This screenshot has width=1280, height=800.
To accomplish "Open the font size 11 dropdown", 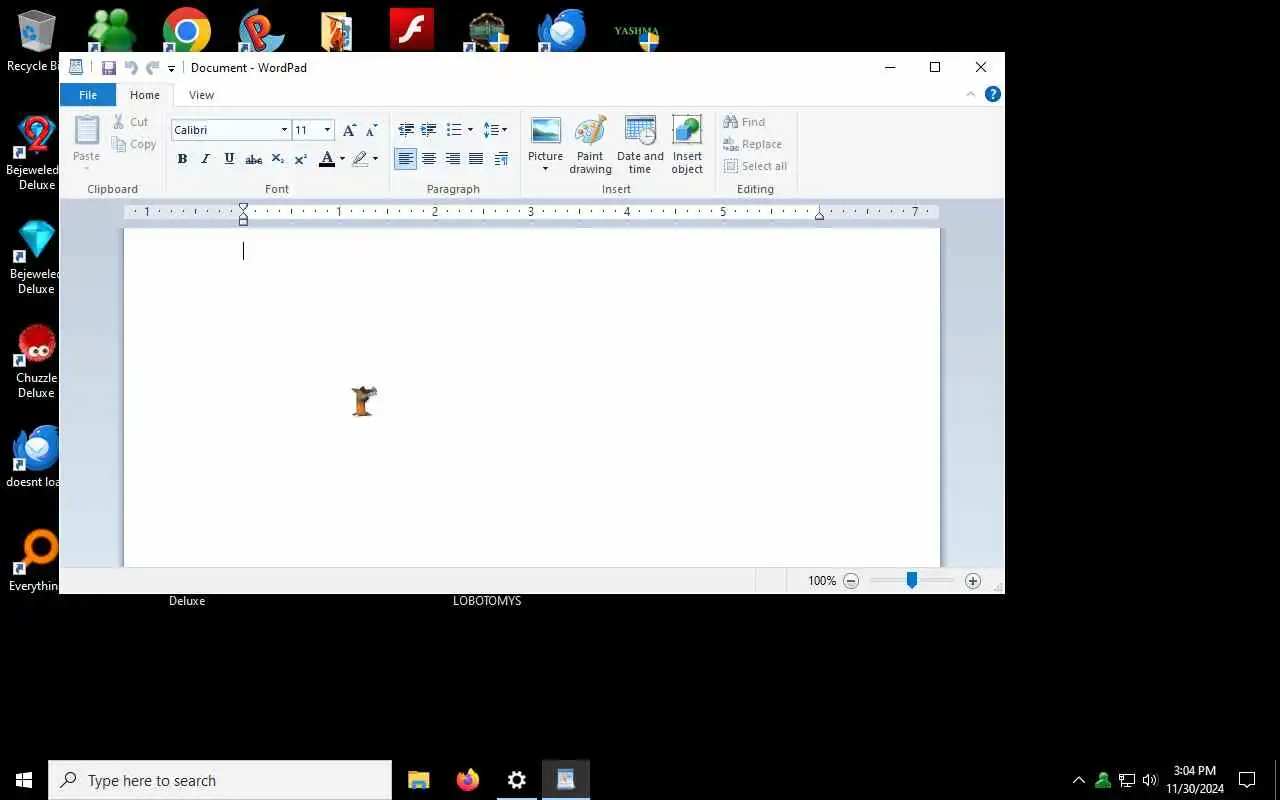I will pyautogui.click(x=327, y=130).
